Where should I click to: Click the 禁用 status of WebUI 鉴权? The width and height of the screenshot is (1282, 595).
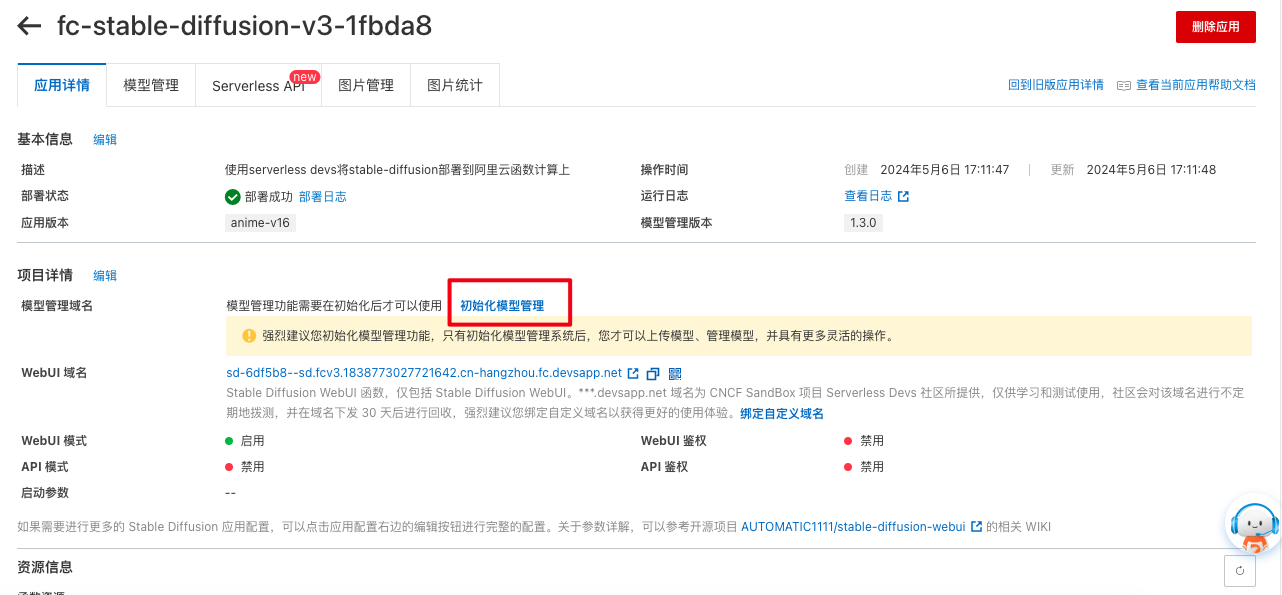coord(872,440)
